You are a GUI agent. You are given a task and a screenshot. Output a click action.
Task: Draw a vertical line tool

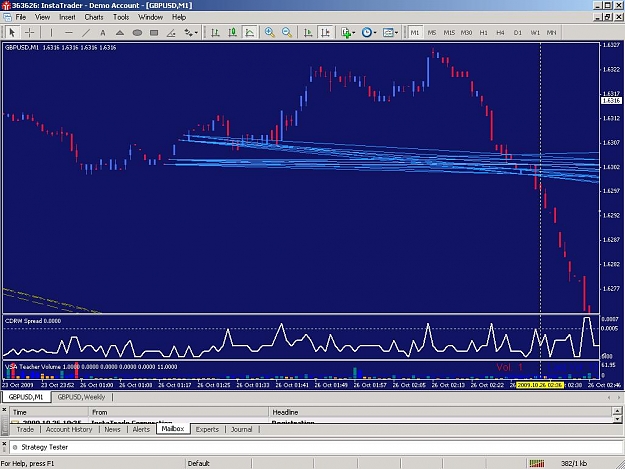(51, 33)
